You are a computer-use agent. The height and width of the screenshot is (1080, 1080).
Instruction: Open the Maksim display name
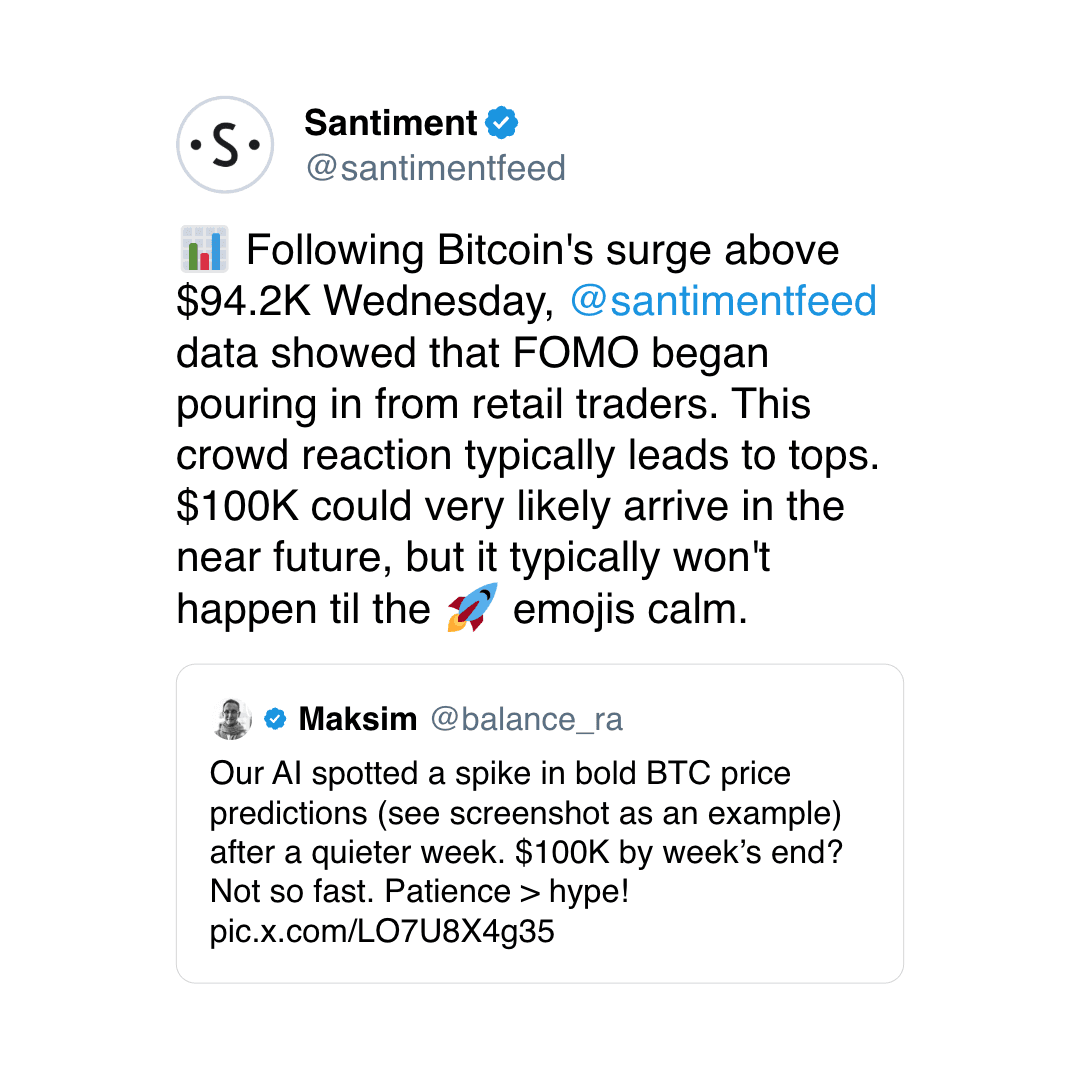click(357, 719)
